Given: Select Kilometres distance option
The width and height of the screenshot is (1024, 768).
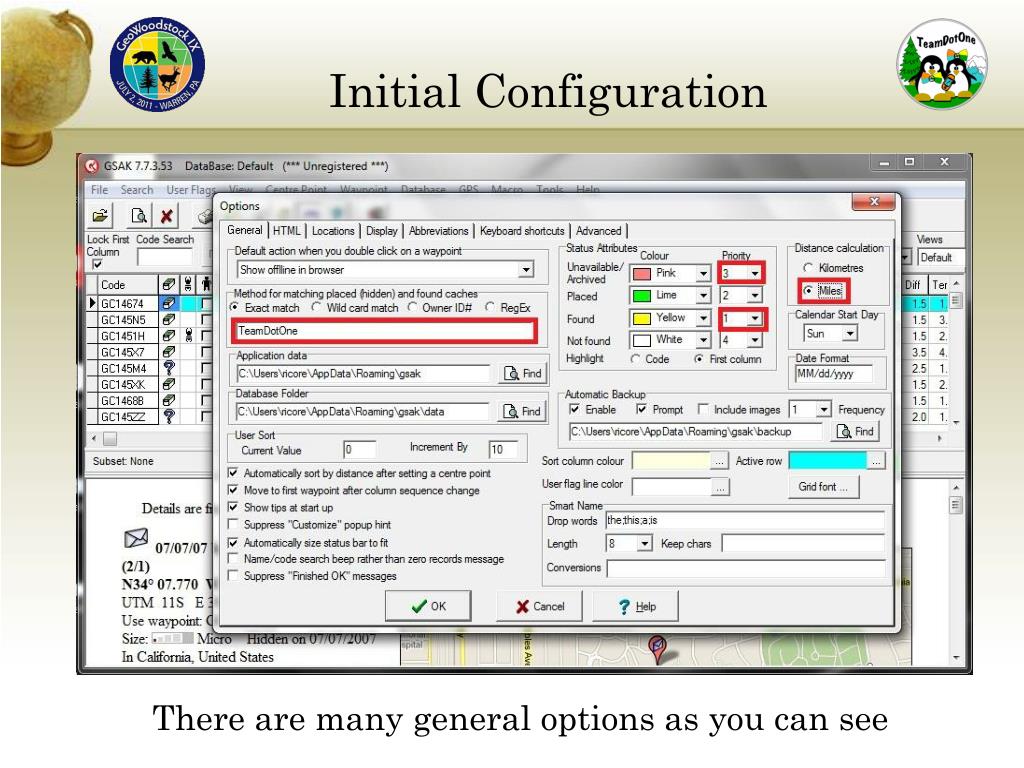Looking at the screenshot, I should [x=808, y=268].
